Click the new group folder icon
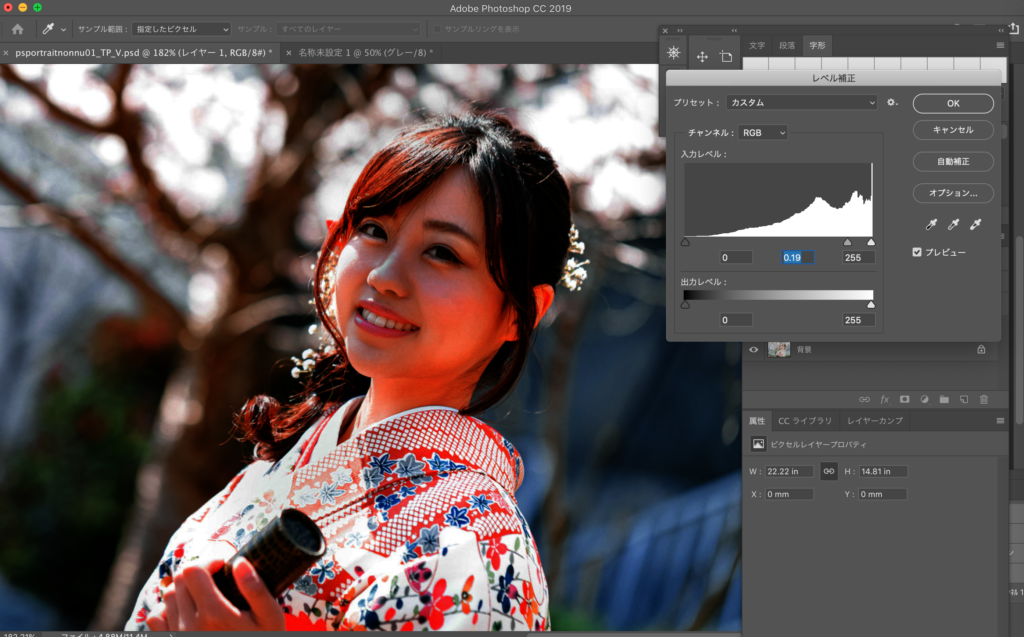Viewport: 1024px width, 637px height. pos(944,399)
